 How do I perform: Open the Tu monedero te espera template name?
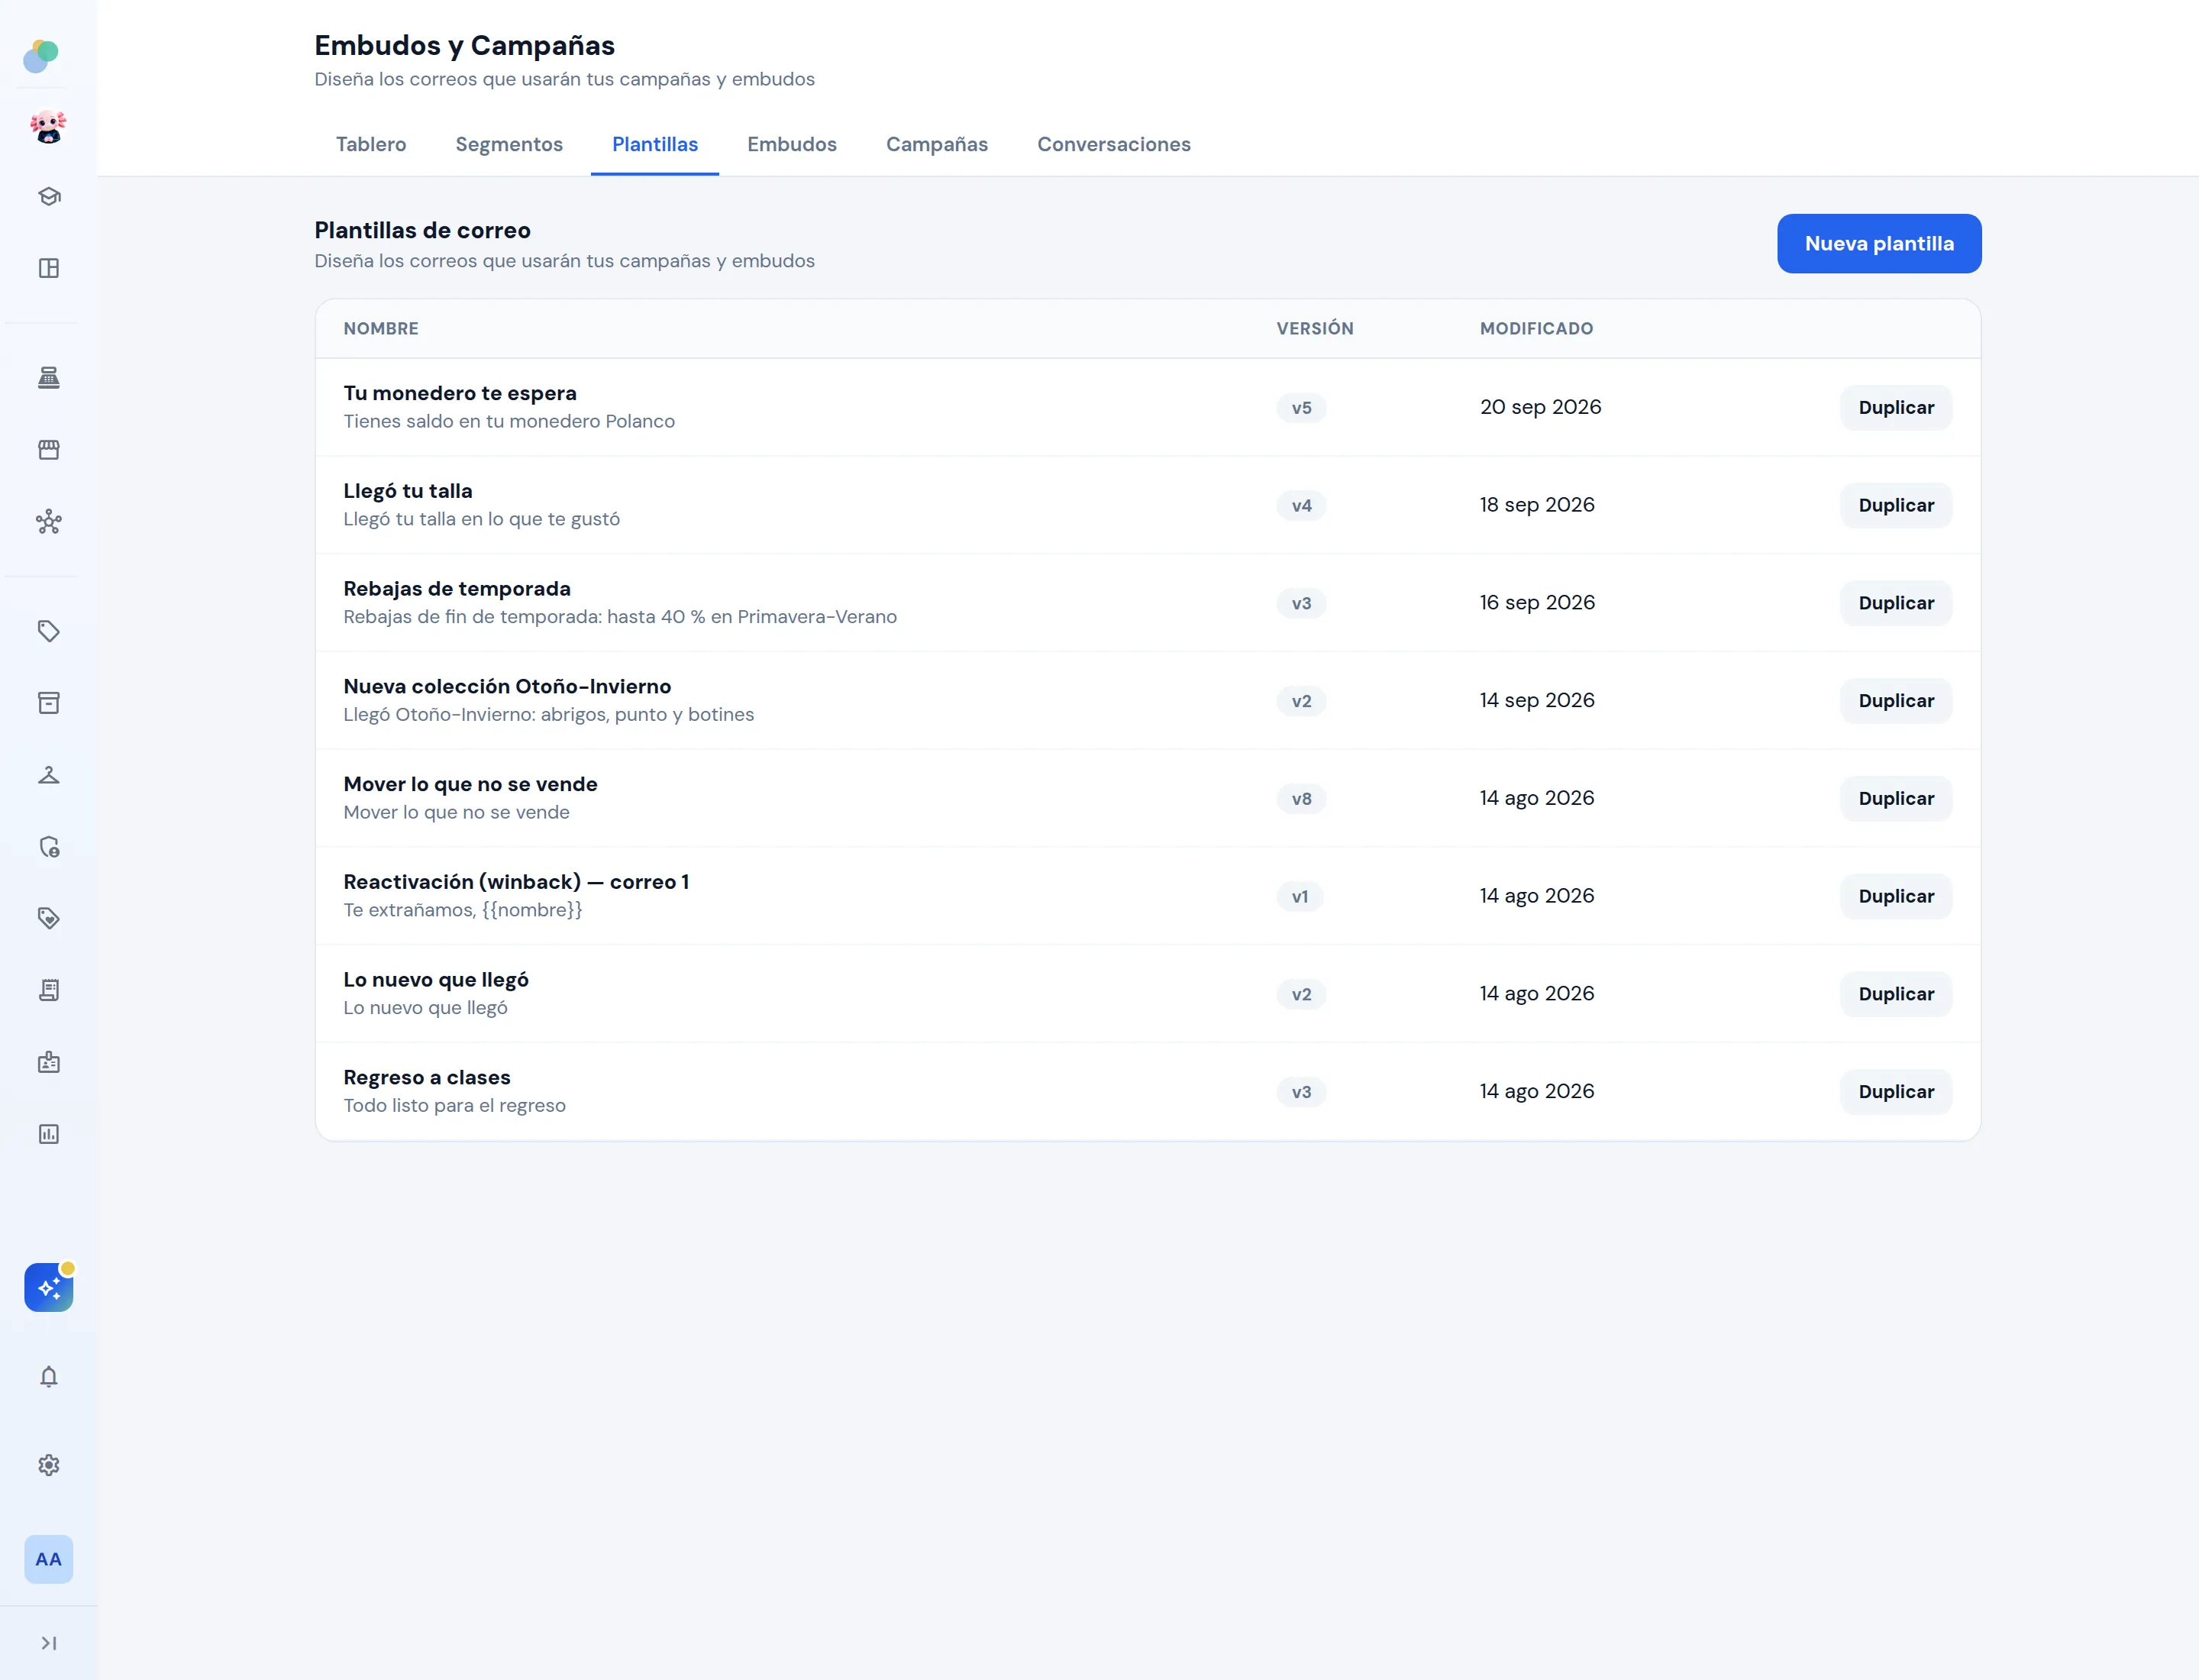pyautogui.click(x=460, y=393)
